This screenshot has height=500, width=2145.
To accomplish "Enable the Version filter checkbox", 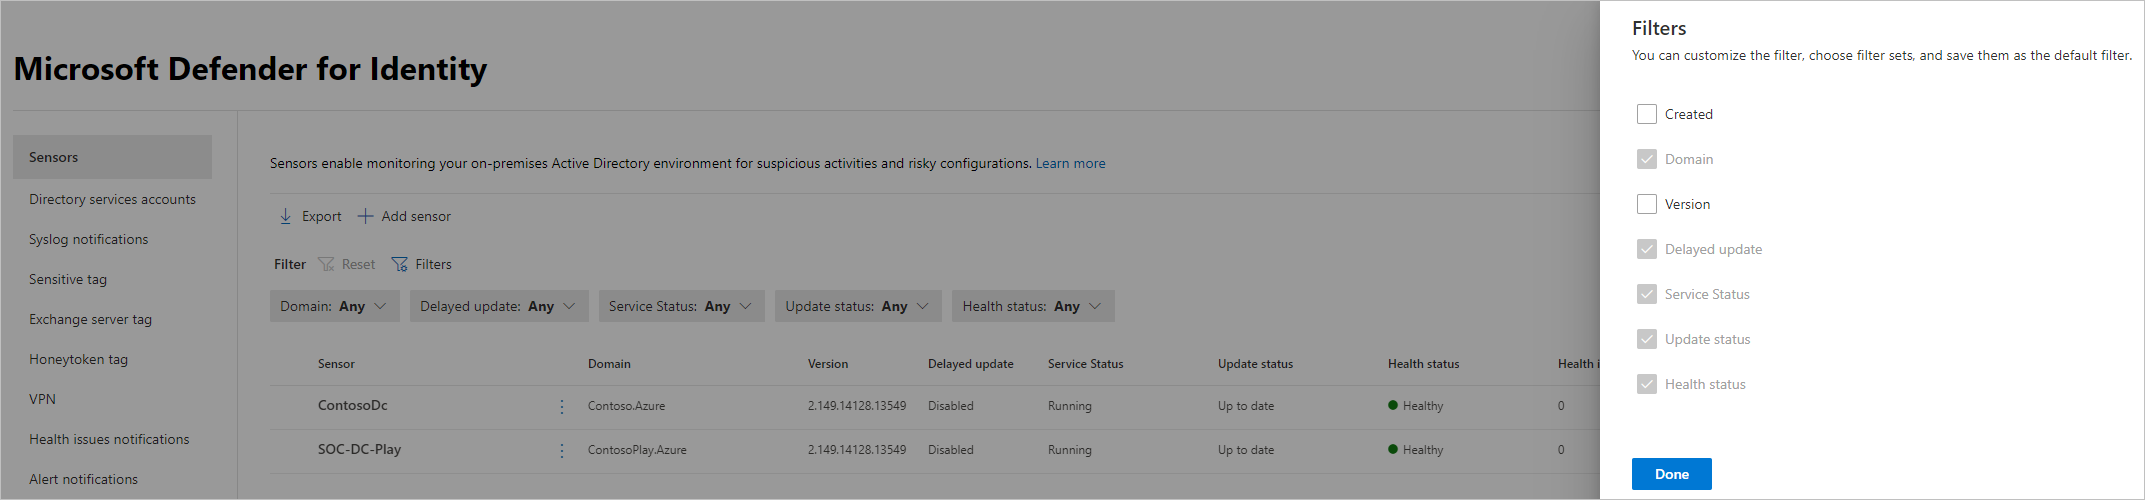I will click(x=1646, y=204).
